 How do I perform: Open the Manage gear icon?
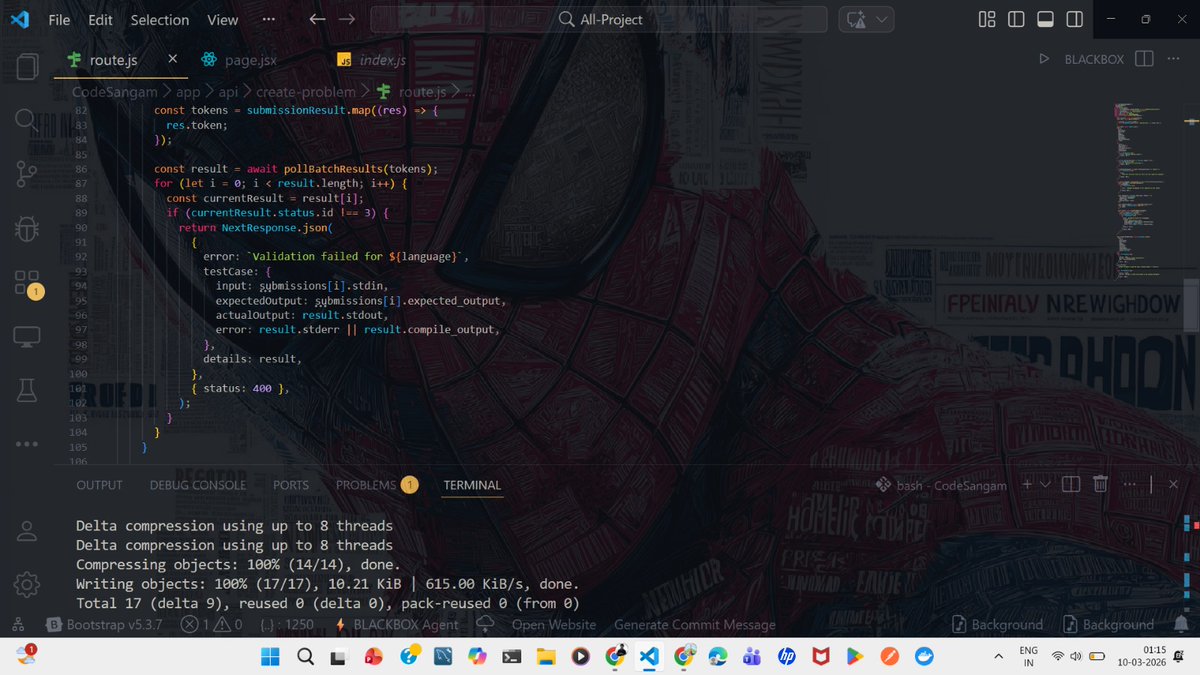[27, 584]
